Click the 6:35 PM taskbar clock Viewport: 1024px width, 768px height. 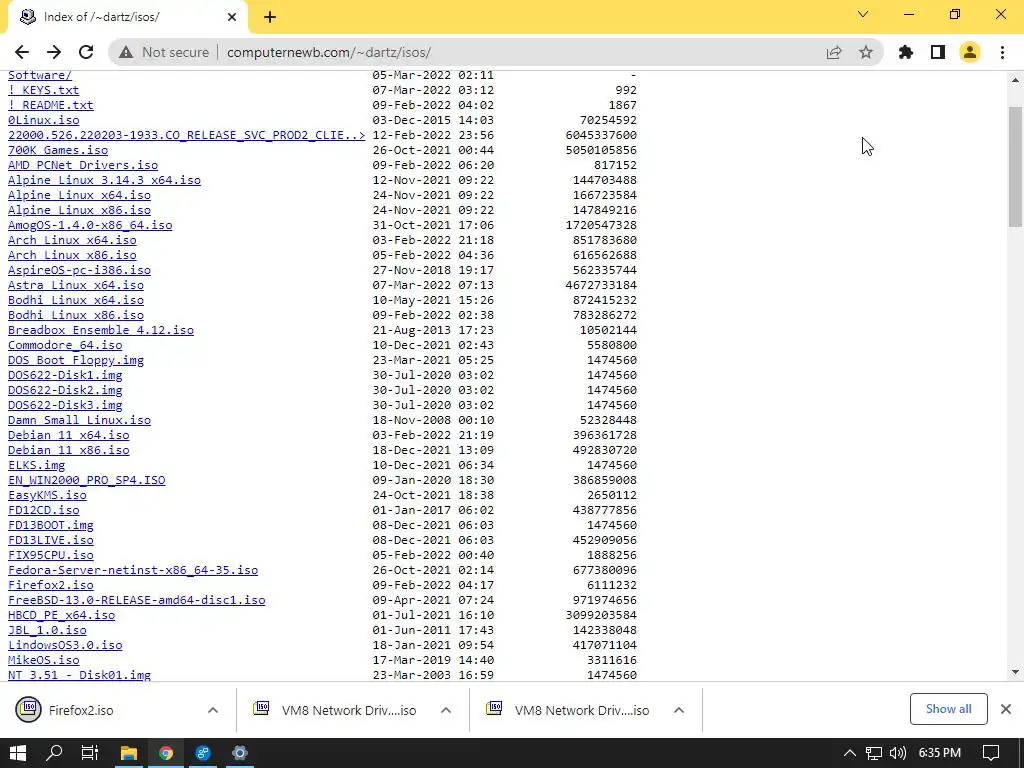click(939, 753)
